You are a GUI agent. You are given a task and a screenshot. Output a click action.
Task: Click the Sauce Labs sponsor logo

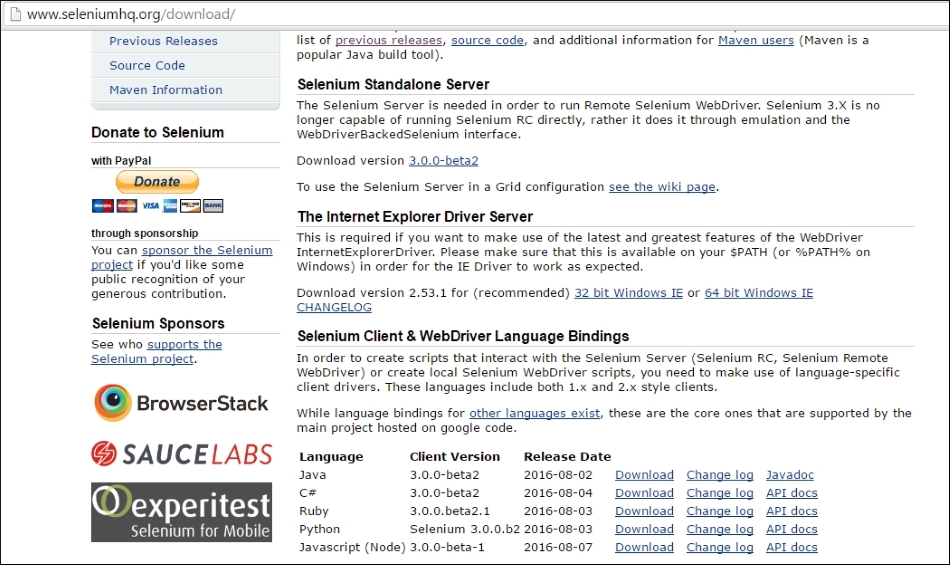pyautogui.click(x=182, y=454)
